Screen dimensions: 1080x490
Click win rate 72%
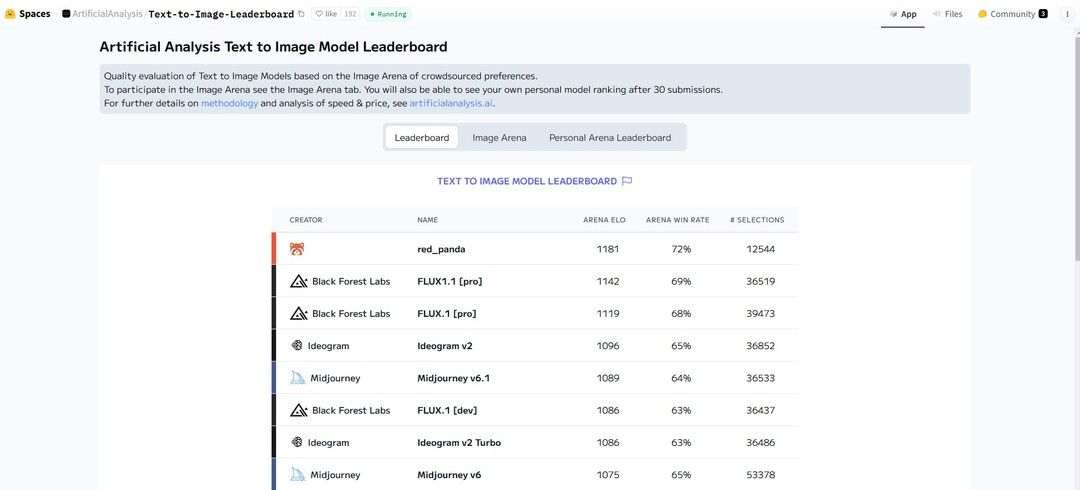point(681,249)
